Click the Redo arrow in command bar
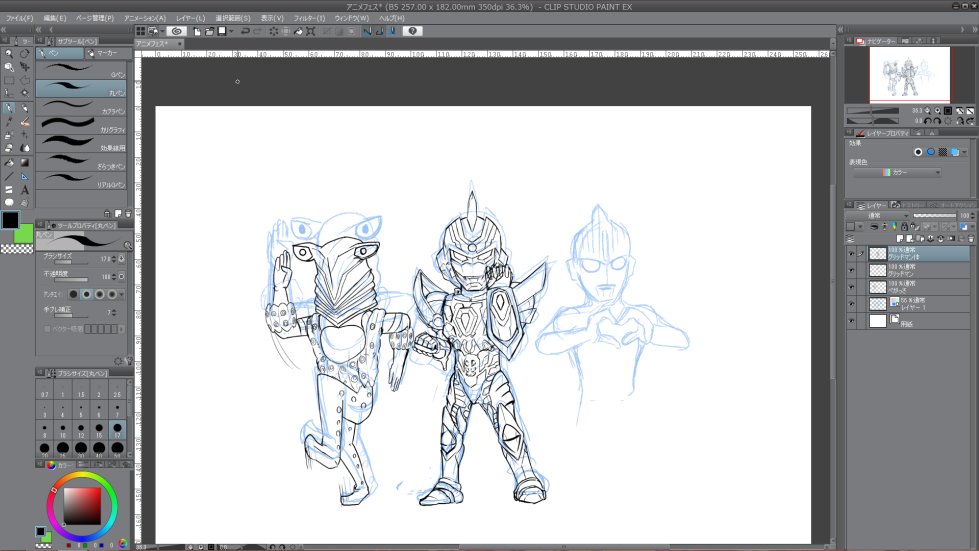This screenshot has width=979, height=551. click(258, 31)
